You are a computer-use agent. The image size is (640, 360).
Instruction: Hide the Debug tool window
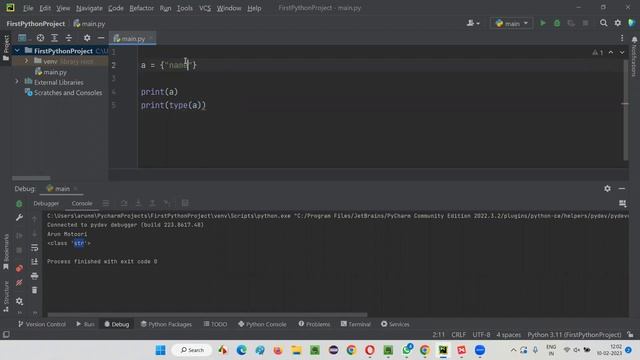622,189
